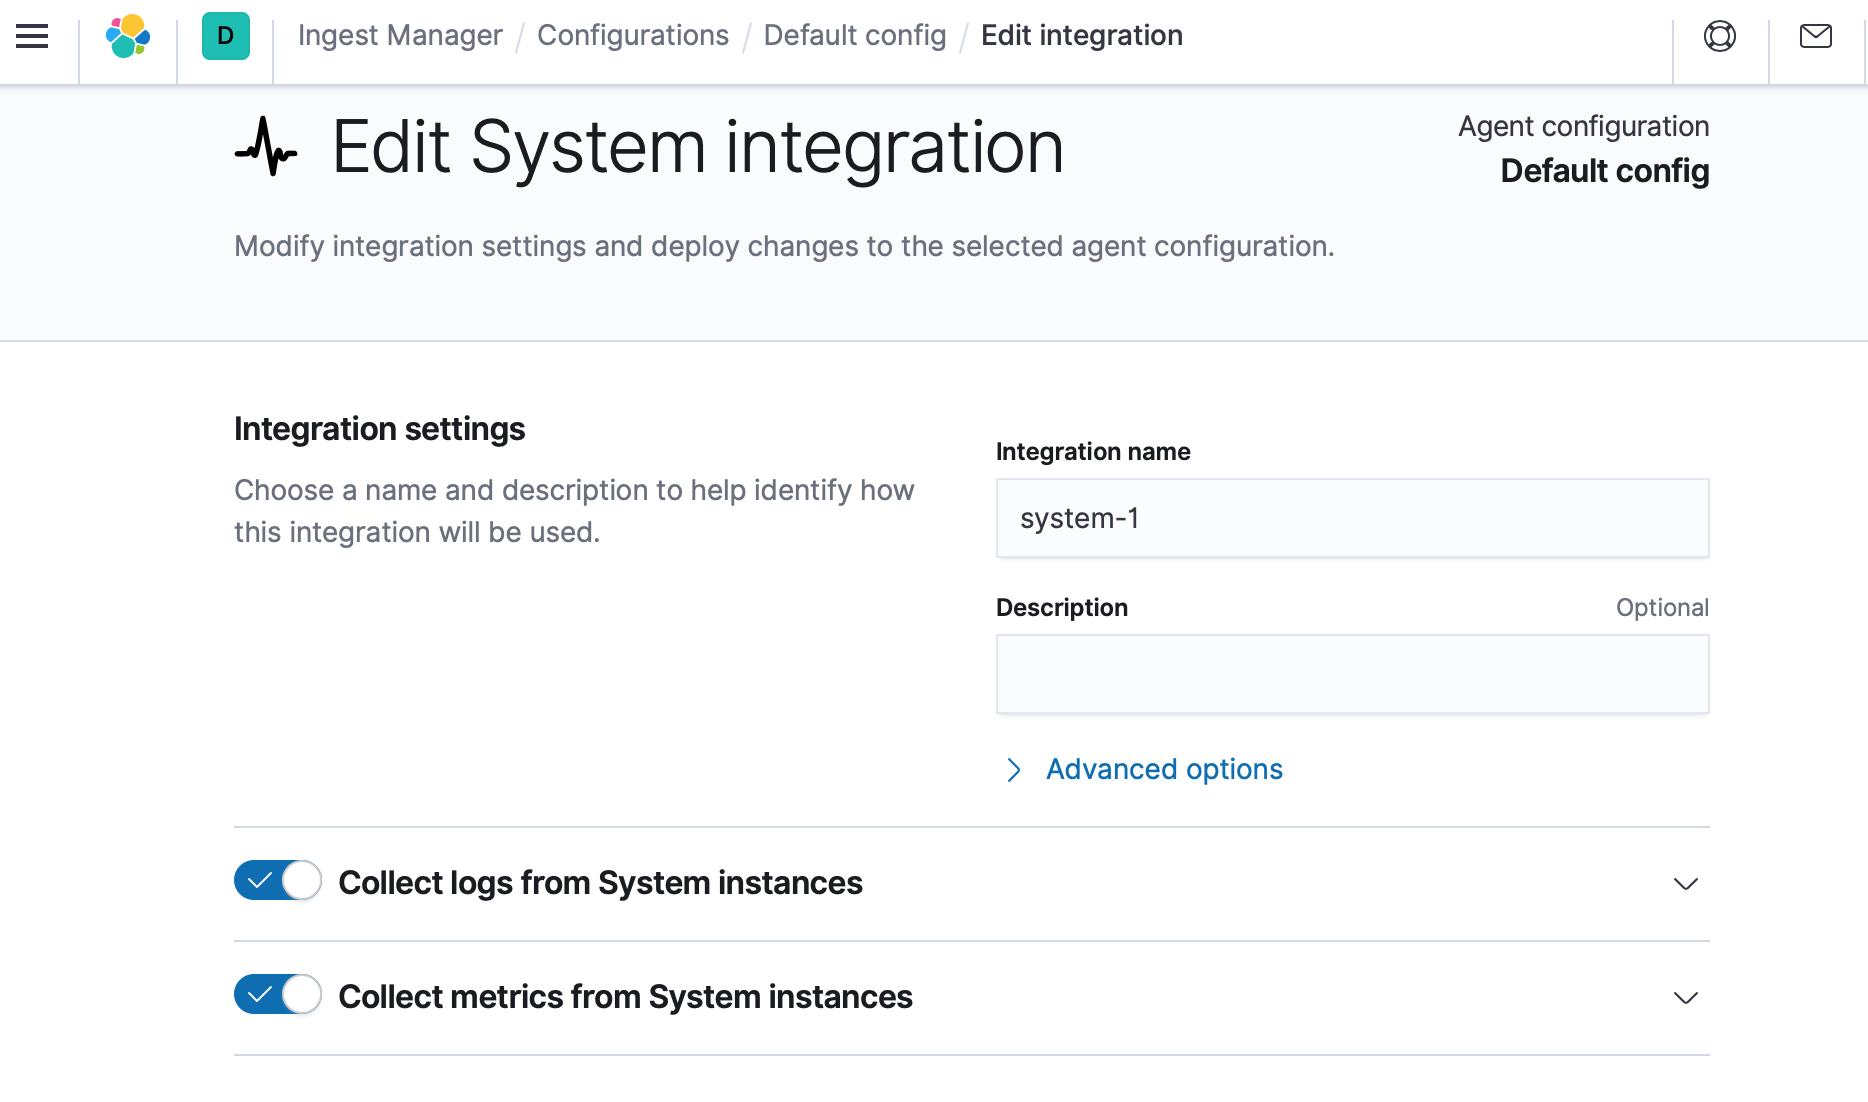This screenshot has width=1868, height=1102.
Task: Expand the Advanced options section
Action: point(1163,769)
